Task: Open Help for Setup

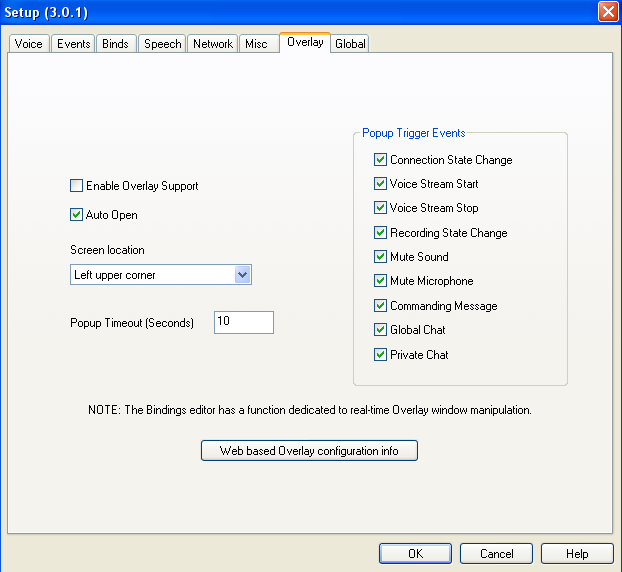Action: point(577,553)
